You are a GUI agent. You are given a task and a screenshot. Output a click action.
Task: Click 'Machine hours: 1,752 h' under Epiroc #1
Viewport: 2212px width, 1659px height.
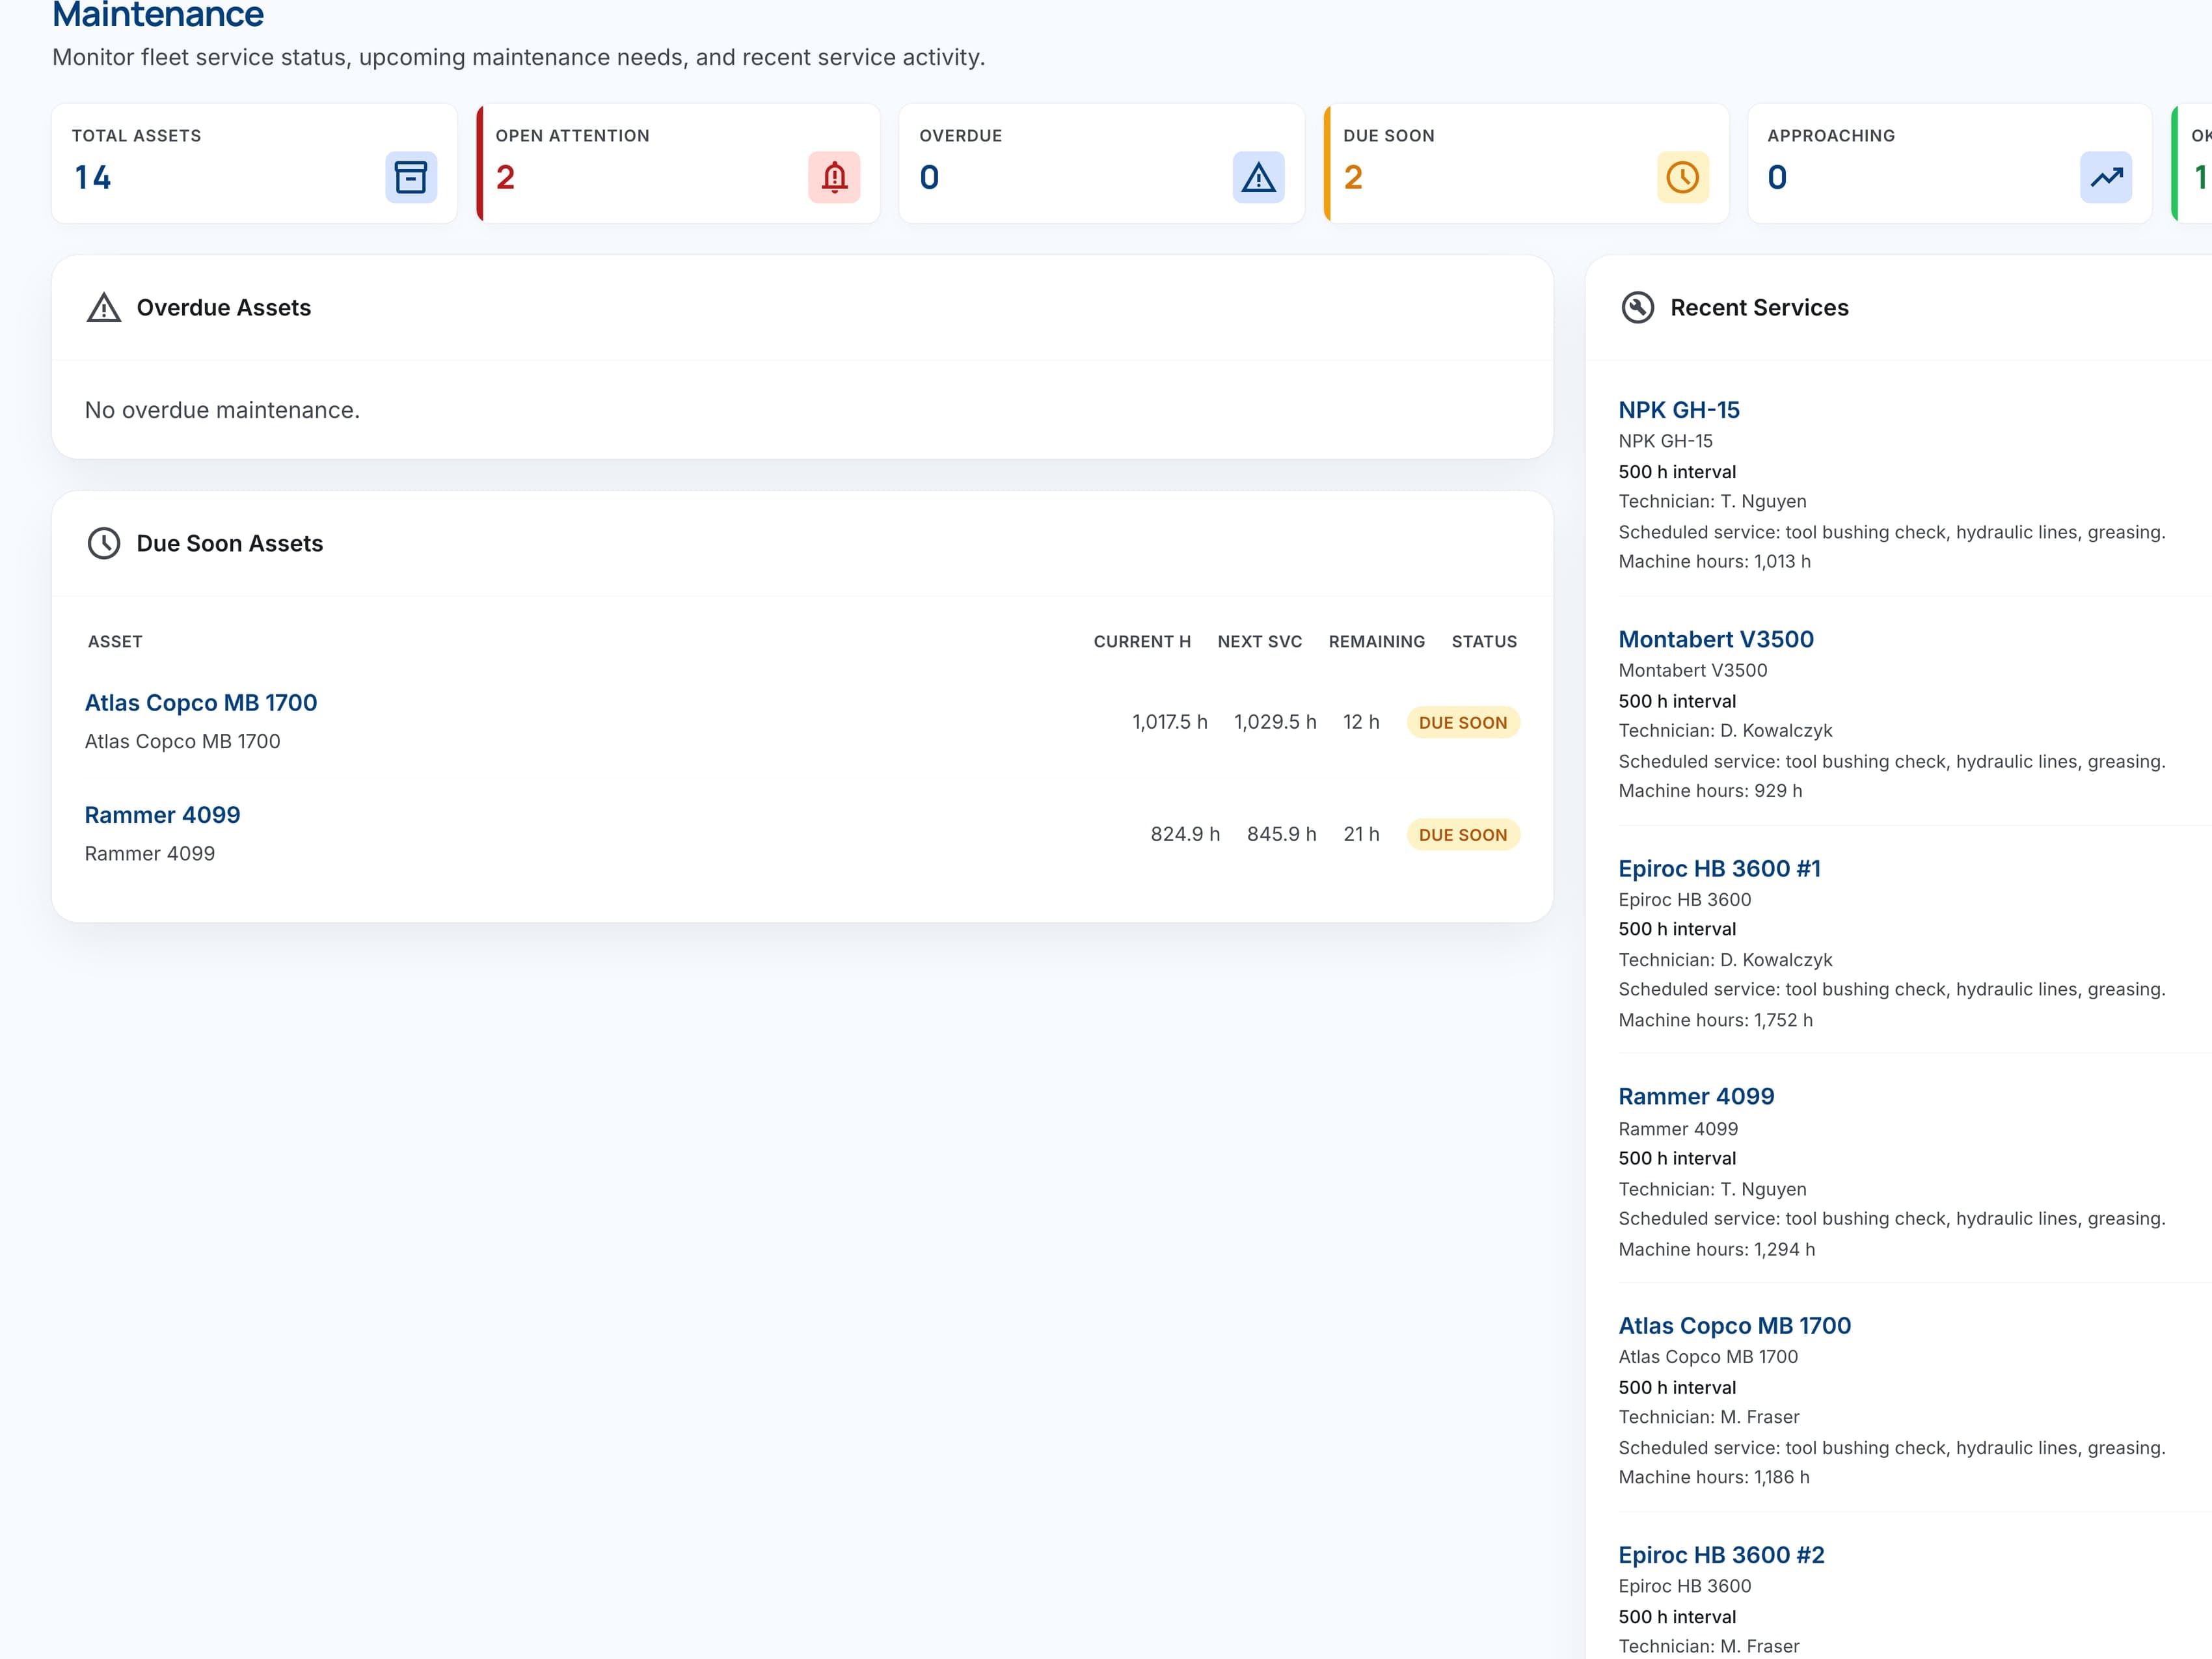[x=1716, y=1020]
